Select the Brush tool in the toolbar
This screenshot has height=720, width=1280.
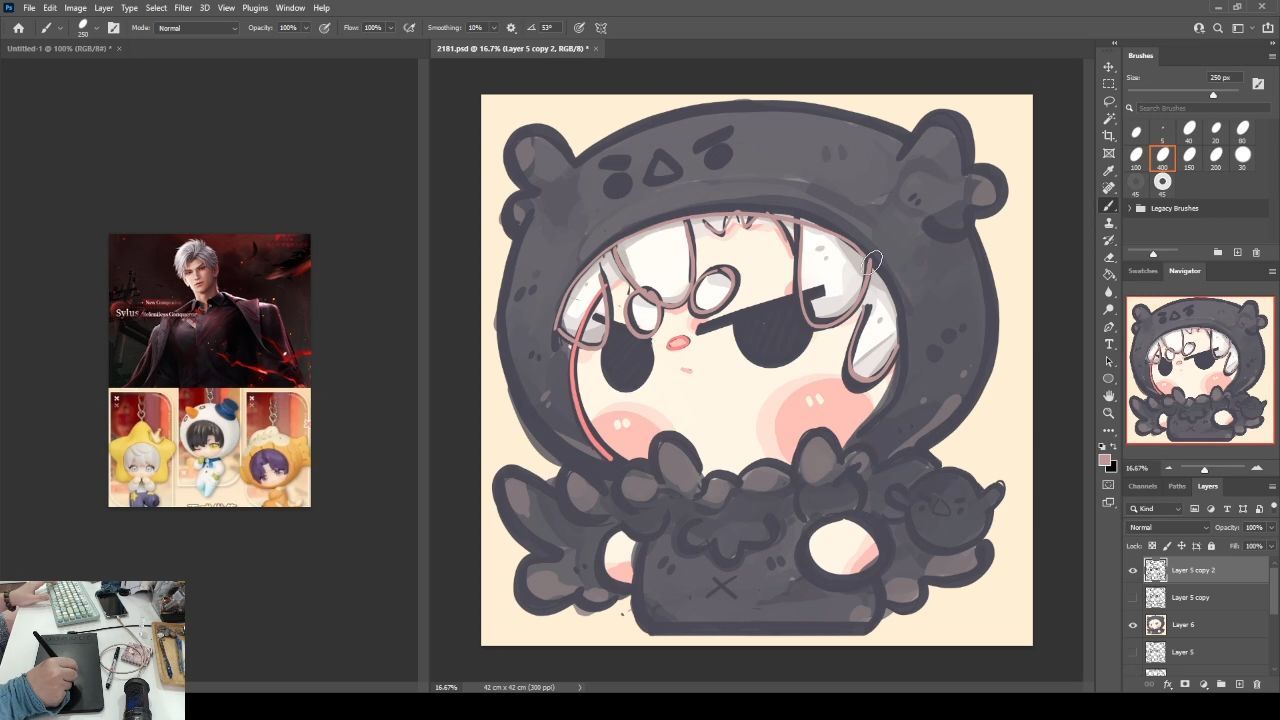pyautogui.click(x=1109, y=205)
